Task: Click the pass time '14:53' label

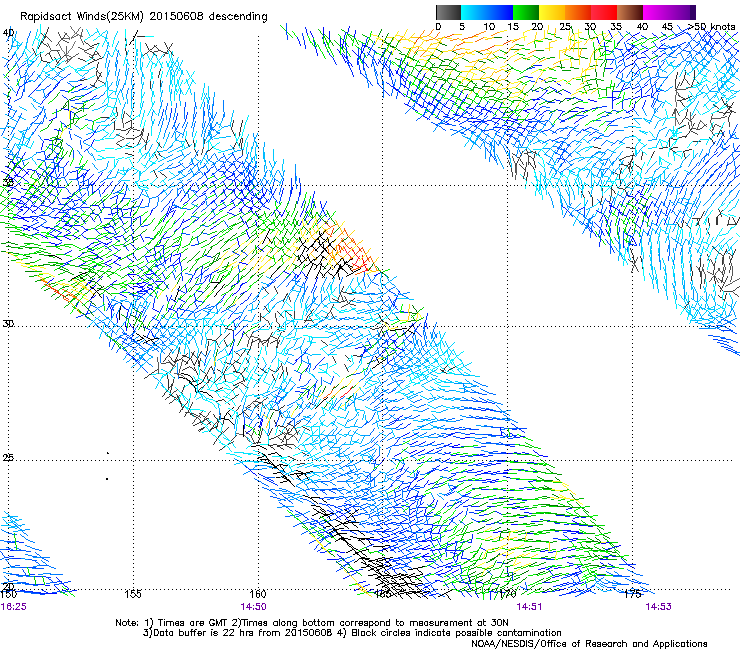Action: coord(658,607)
